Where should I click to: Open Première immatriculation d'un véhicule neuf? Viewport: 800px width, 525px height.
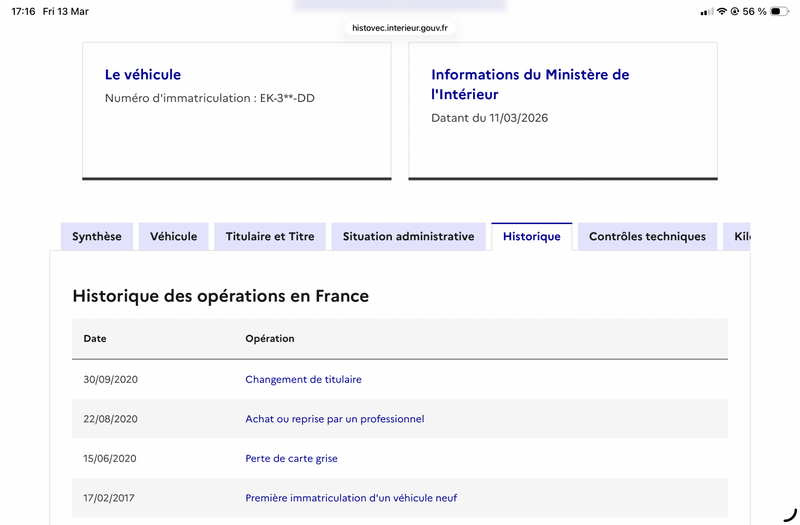pos(351,498)
